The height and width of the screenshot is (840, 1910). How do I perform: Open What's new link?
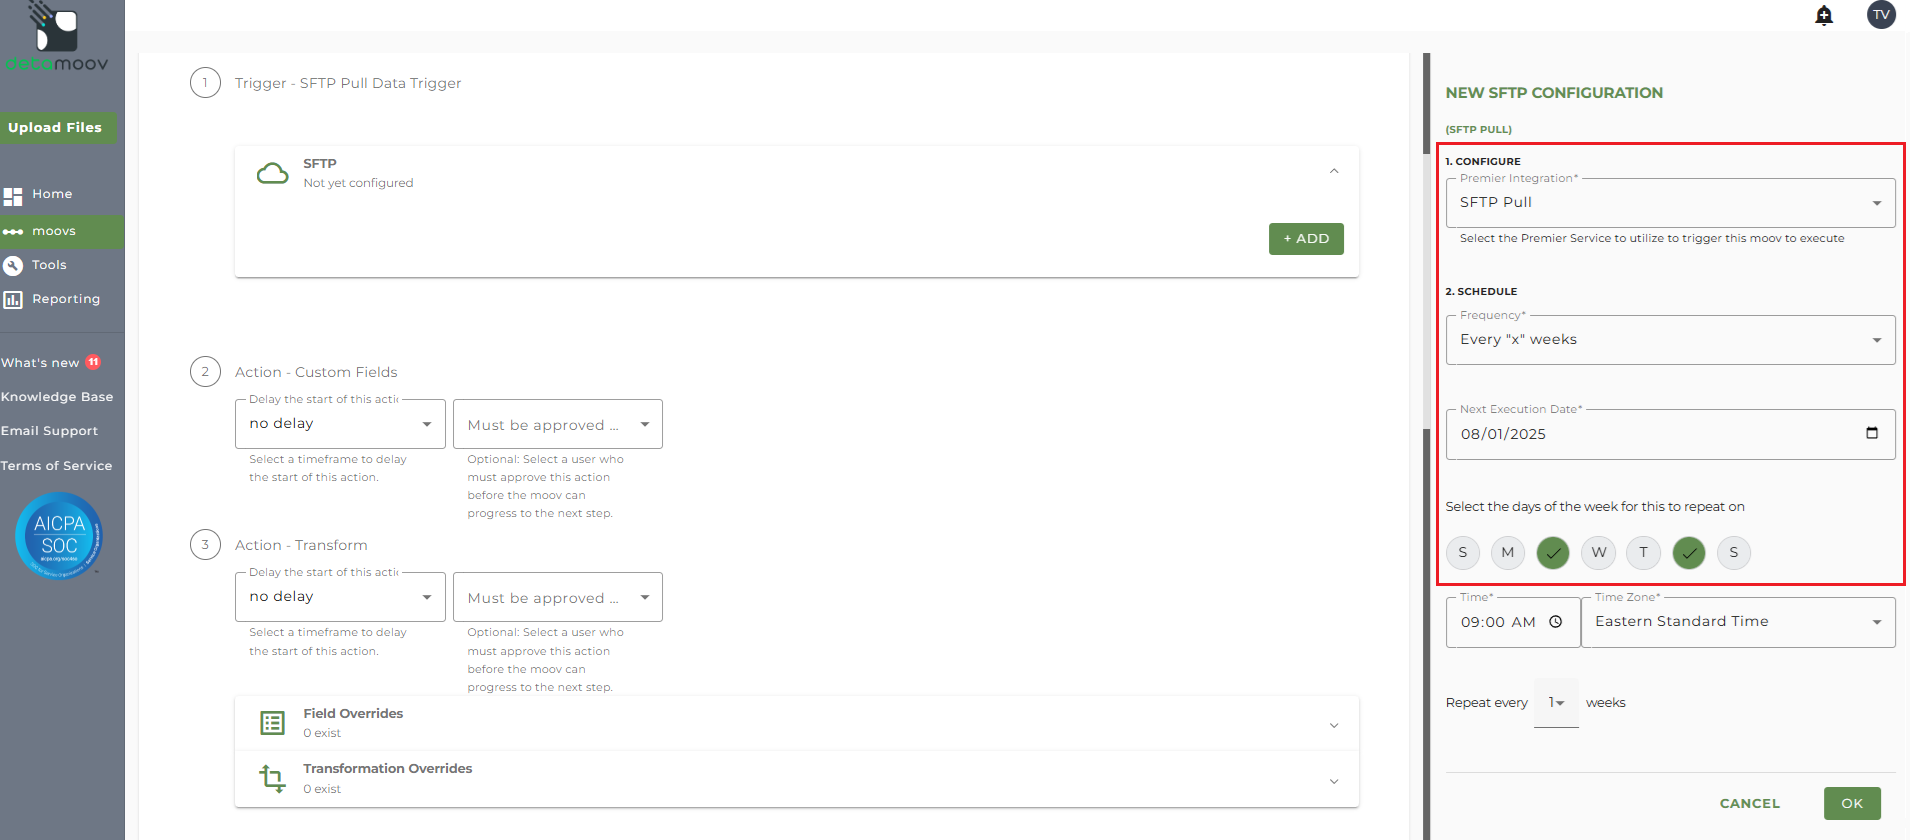(40, 363)
